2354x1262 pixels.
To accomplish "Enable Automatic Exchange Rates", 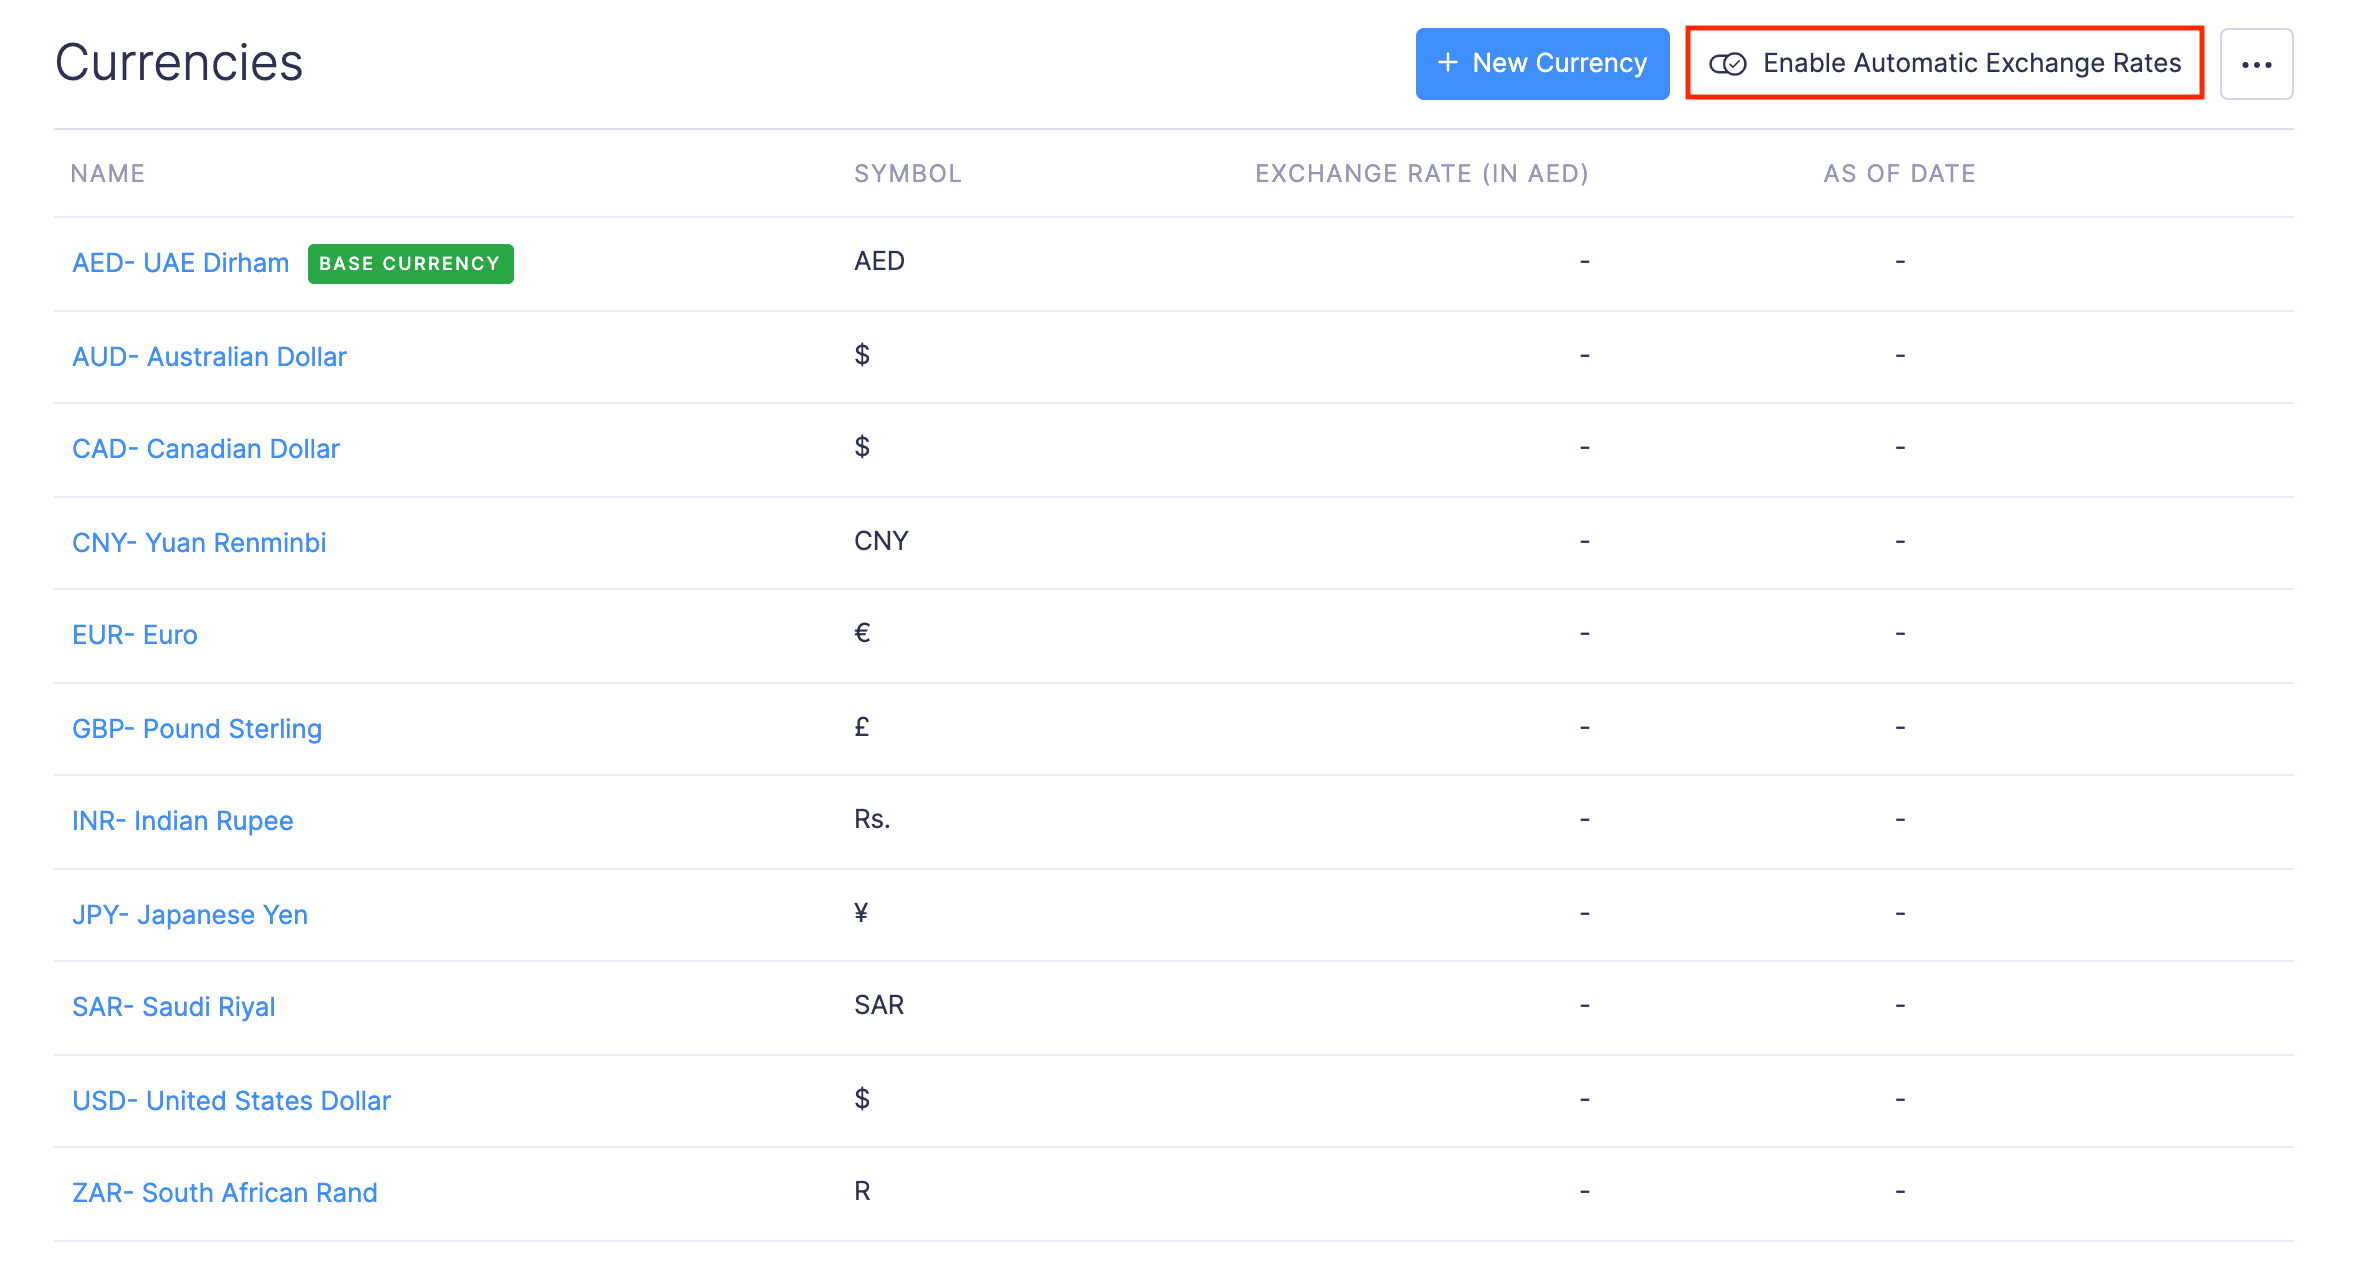I will tap(1970, 63).
